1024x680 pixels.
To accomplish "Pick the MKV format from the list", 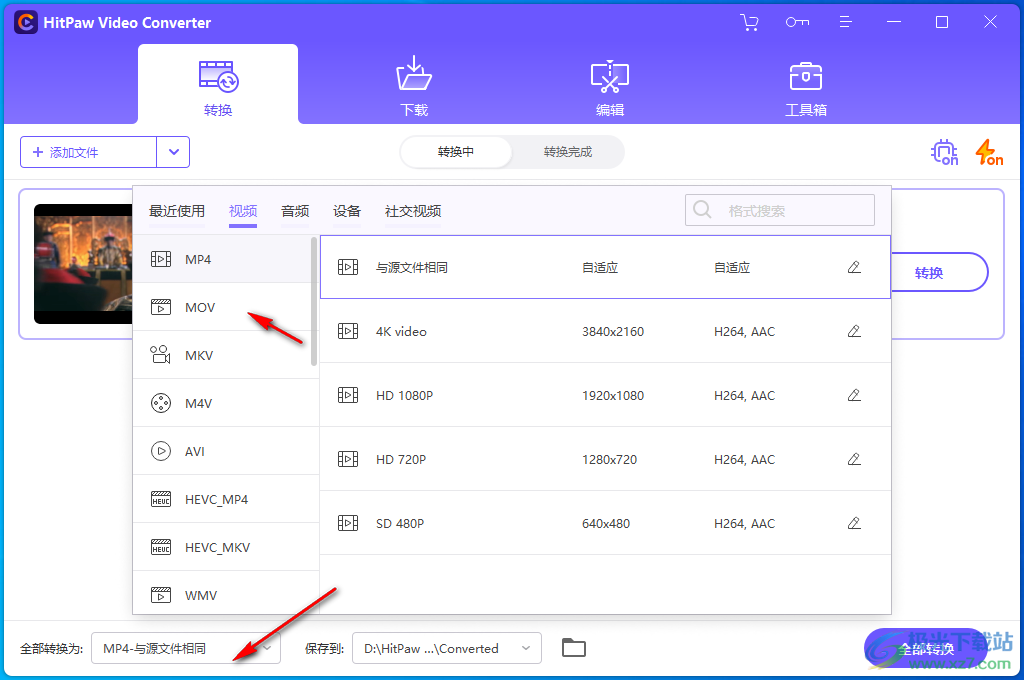I will [x=197, y=354].
